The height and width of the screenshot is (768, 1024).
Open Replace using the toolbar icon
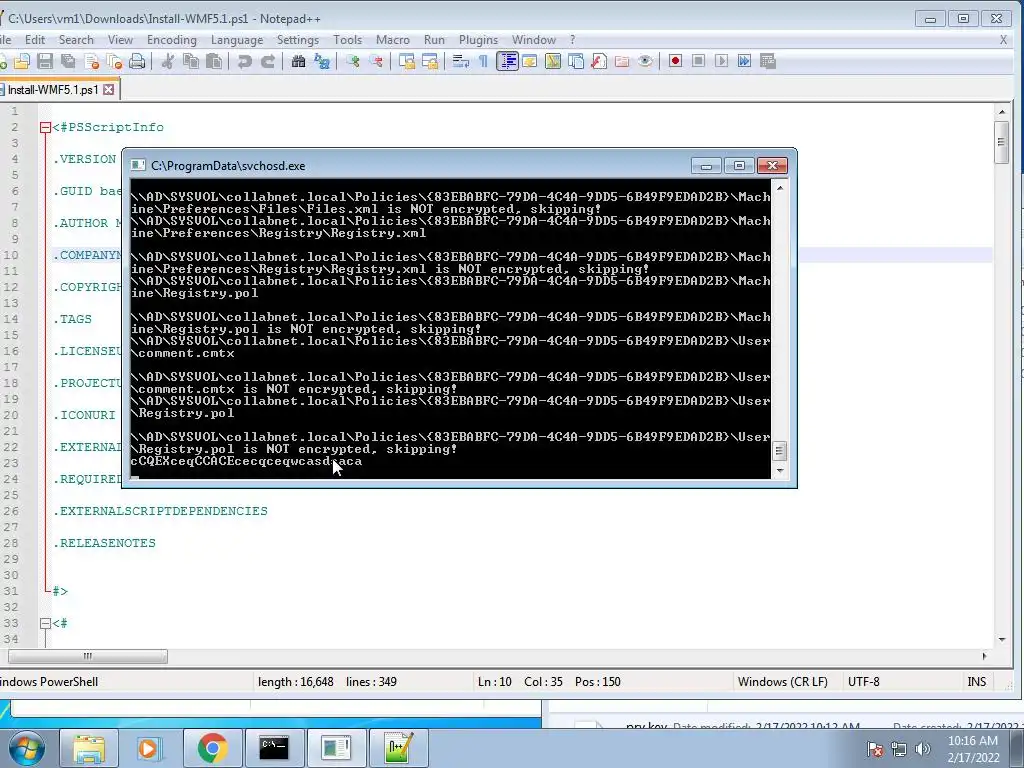pyautogui.click(x=321, y=61)
